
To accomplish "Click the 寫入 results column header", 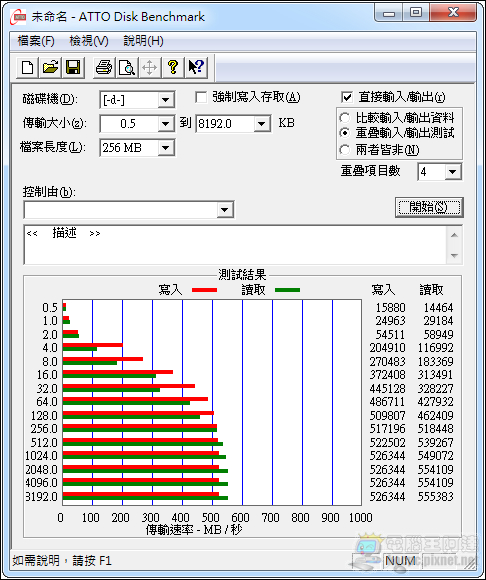I will tap(383, 290).
